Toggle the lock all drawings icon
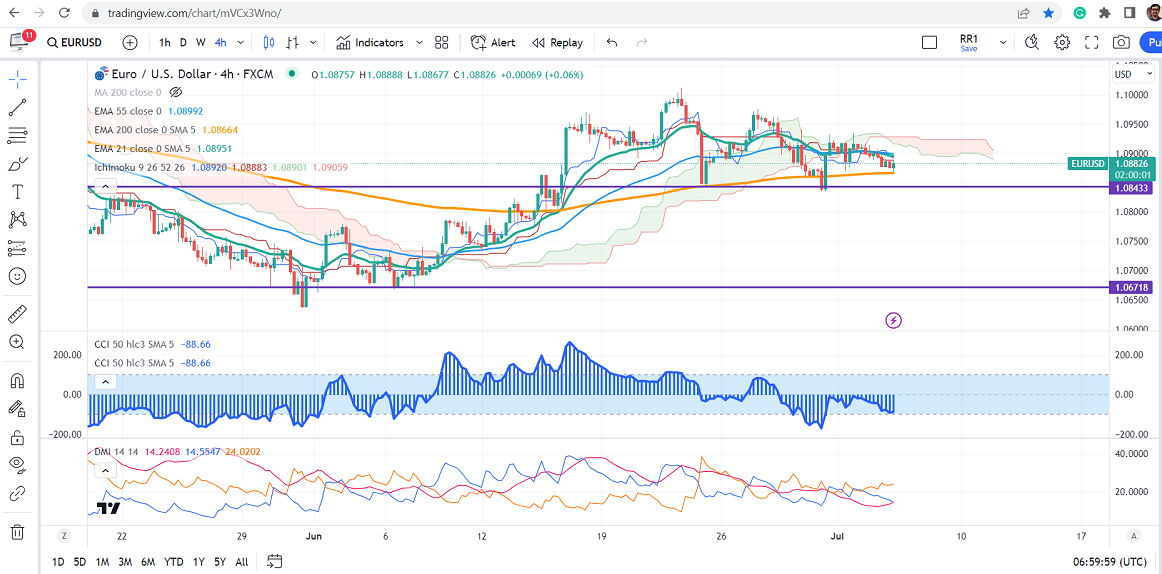The width and height of the screenshot is (1162, 574). click(x=17, y=438)
